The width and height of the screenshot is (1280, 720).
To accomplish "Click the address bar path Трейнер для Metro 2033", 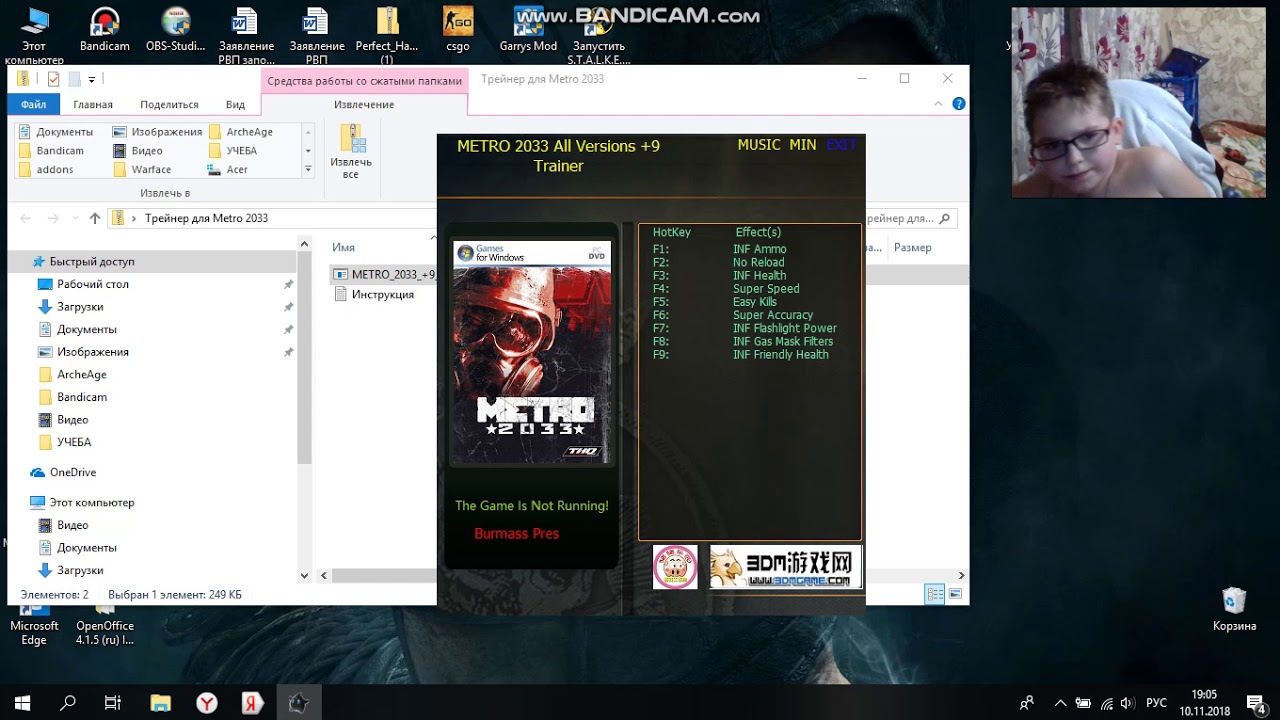I will coord(206,218).
